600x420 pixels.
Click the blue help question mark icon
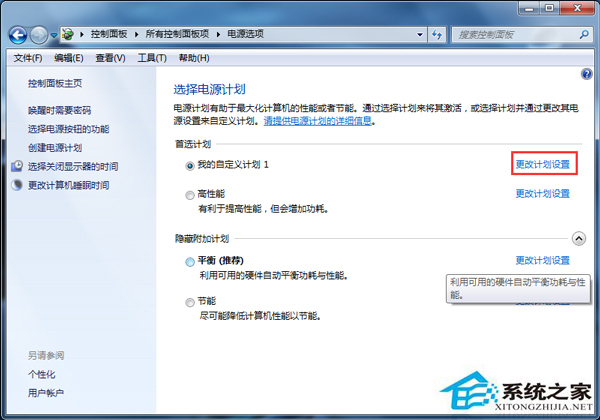click(586, 74)
